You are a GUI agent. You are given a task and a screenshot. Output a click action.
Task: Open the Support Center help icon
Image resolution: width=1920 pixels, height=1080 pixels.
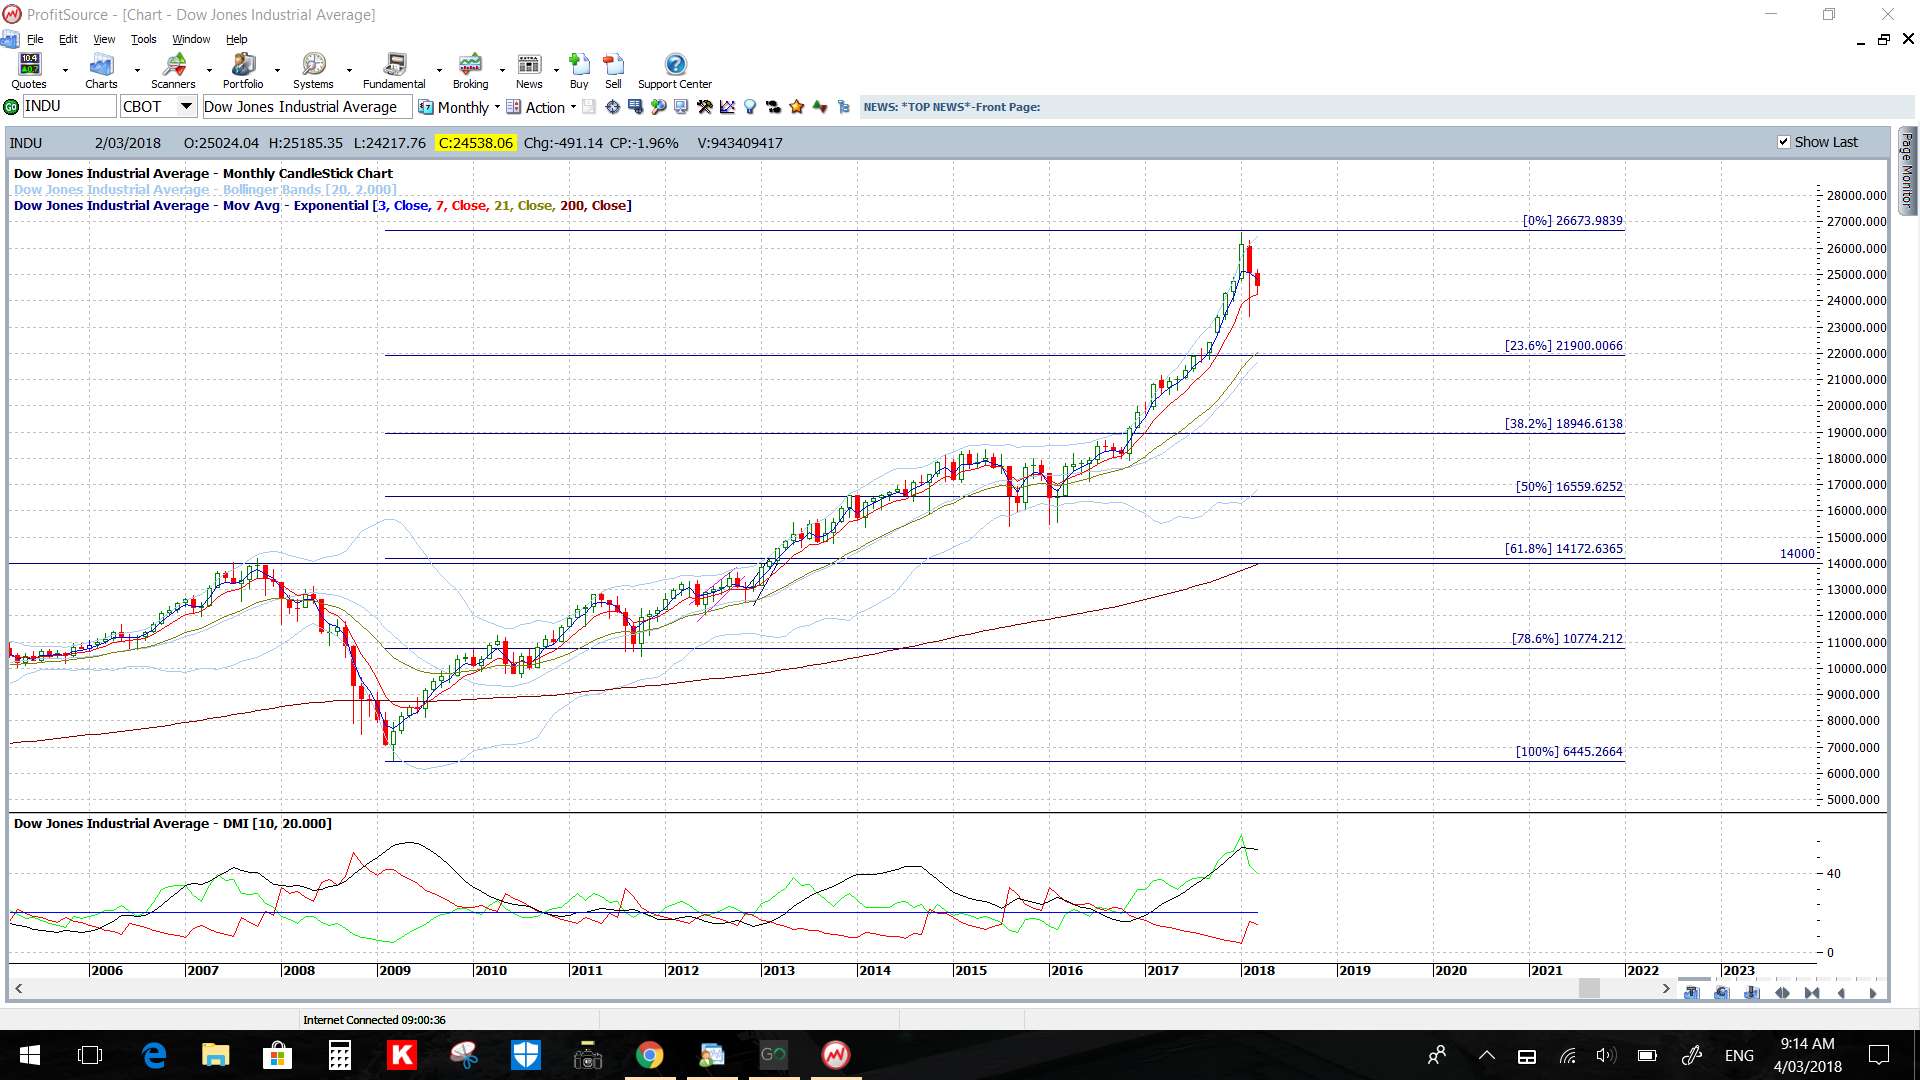[676, 64]
